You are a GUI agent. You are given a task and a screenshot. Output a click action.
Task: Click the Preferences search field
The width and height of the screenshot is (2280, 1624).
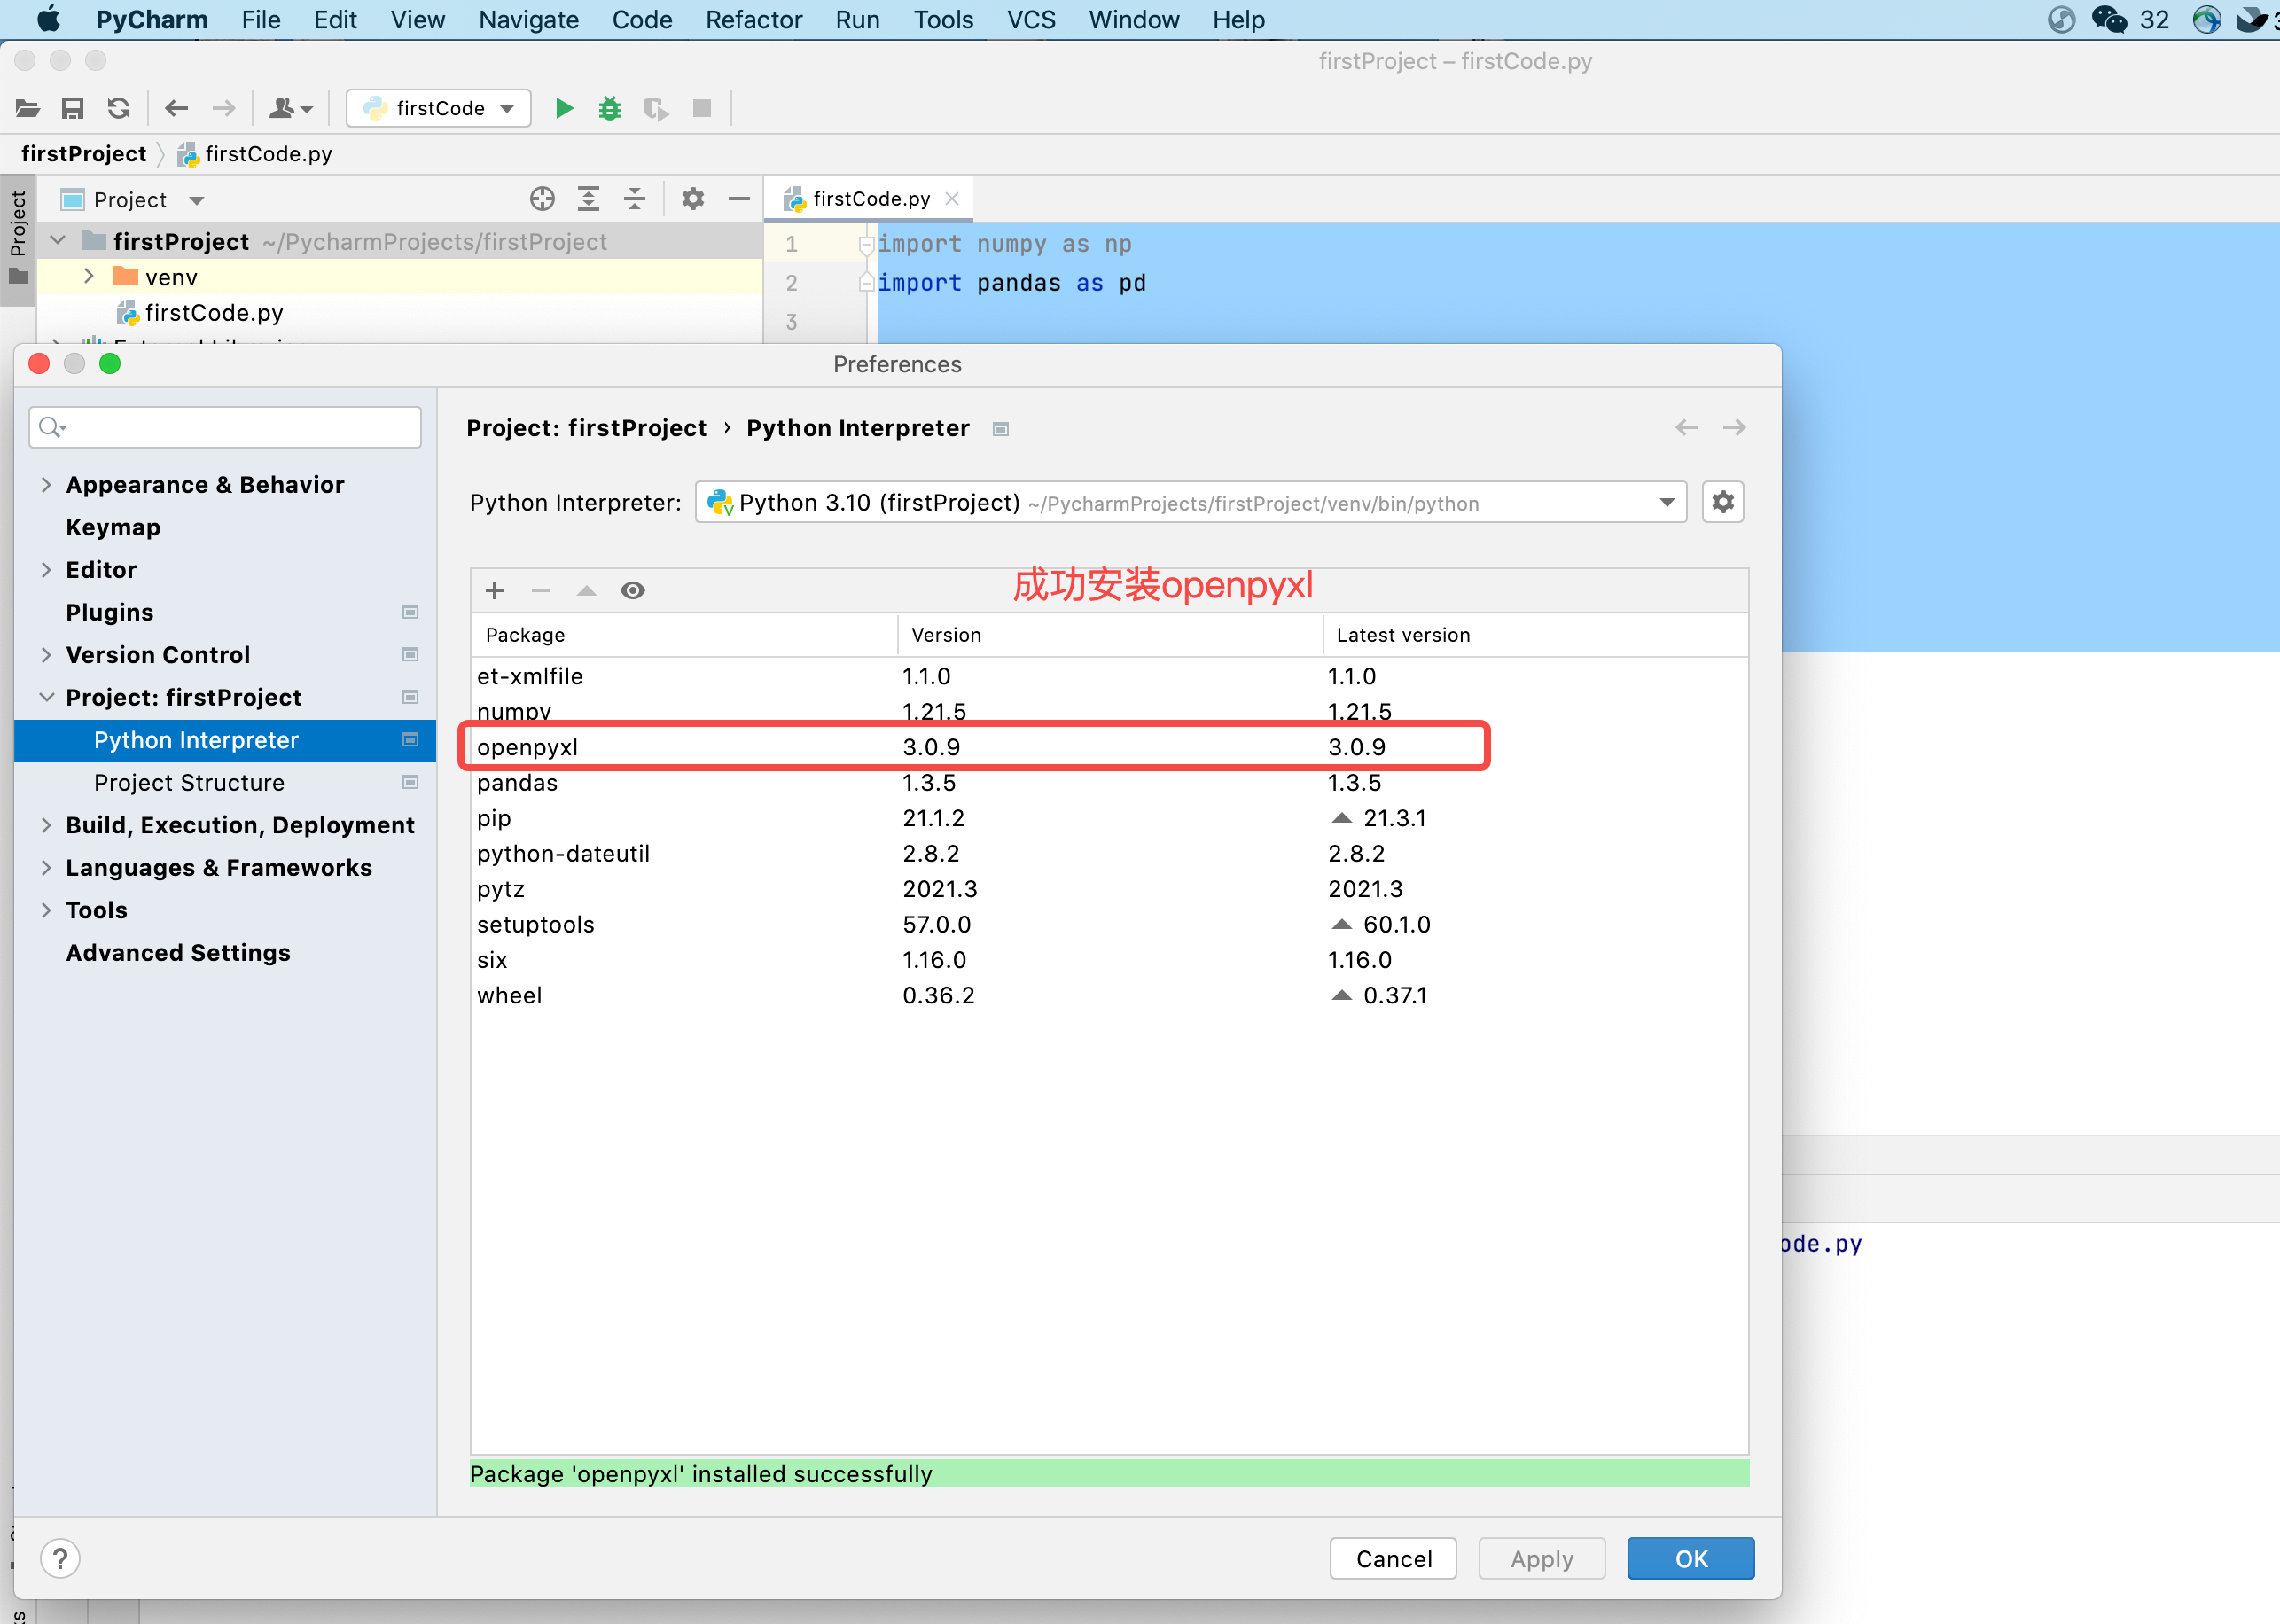225,427
